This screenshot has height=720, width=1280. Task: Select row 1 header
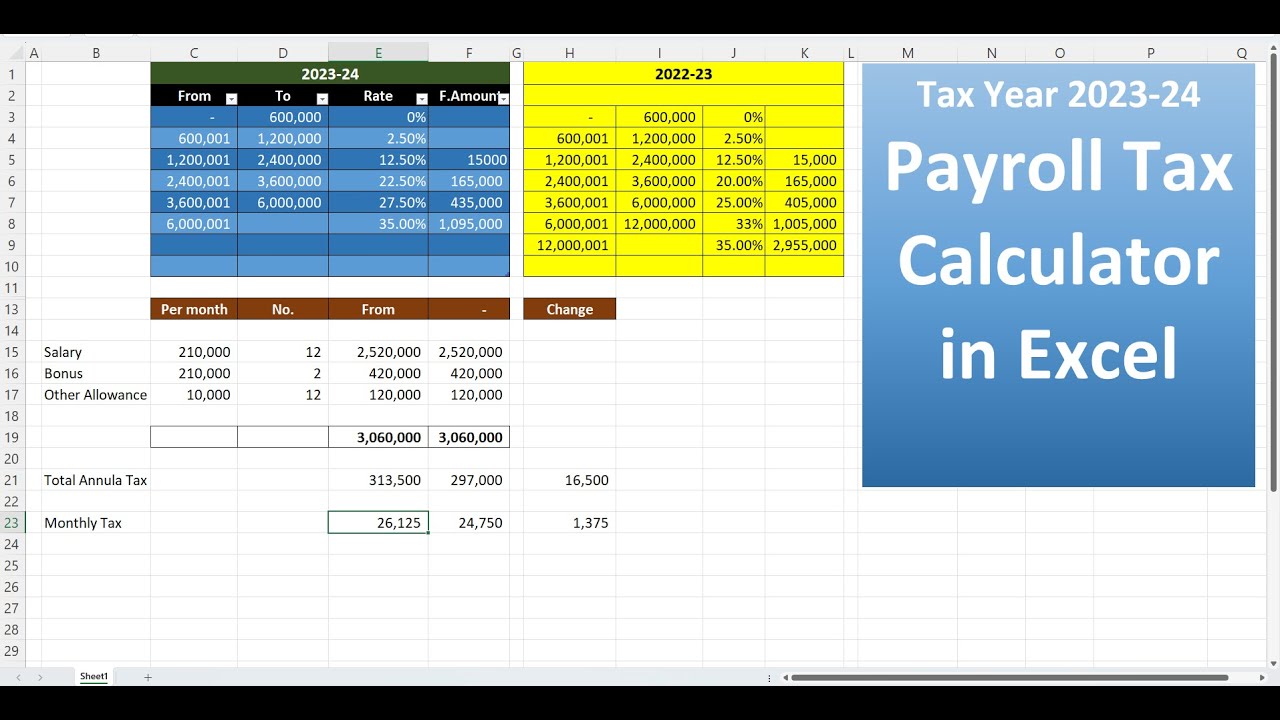[x=13, y=74]
